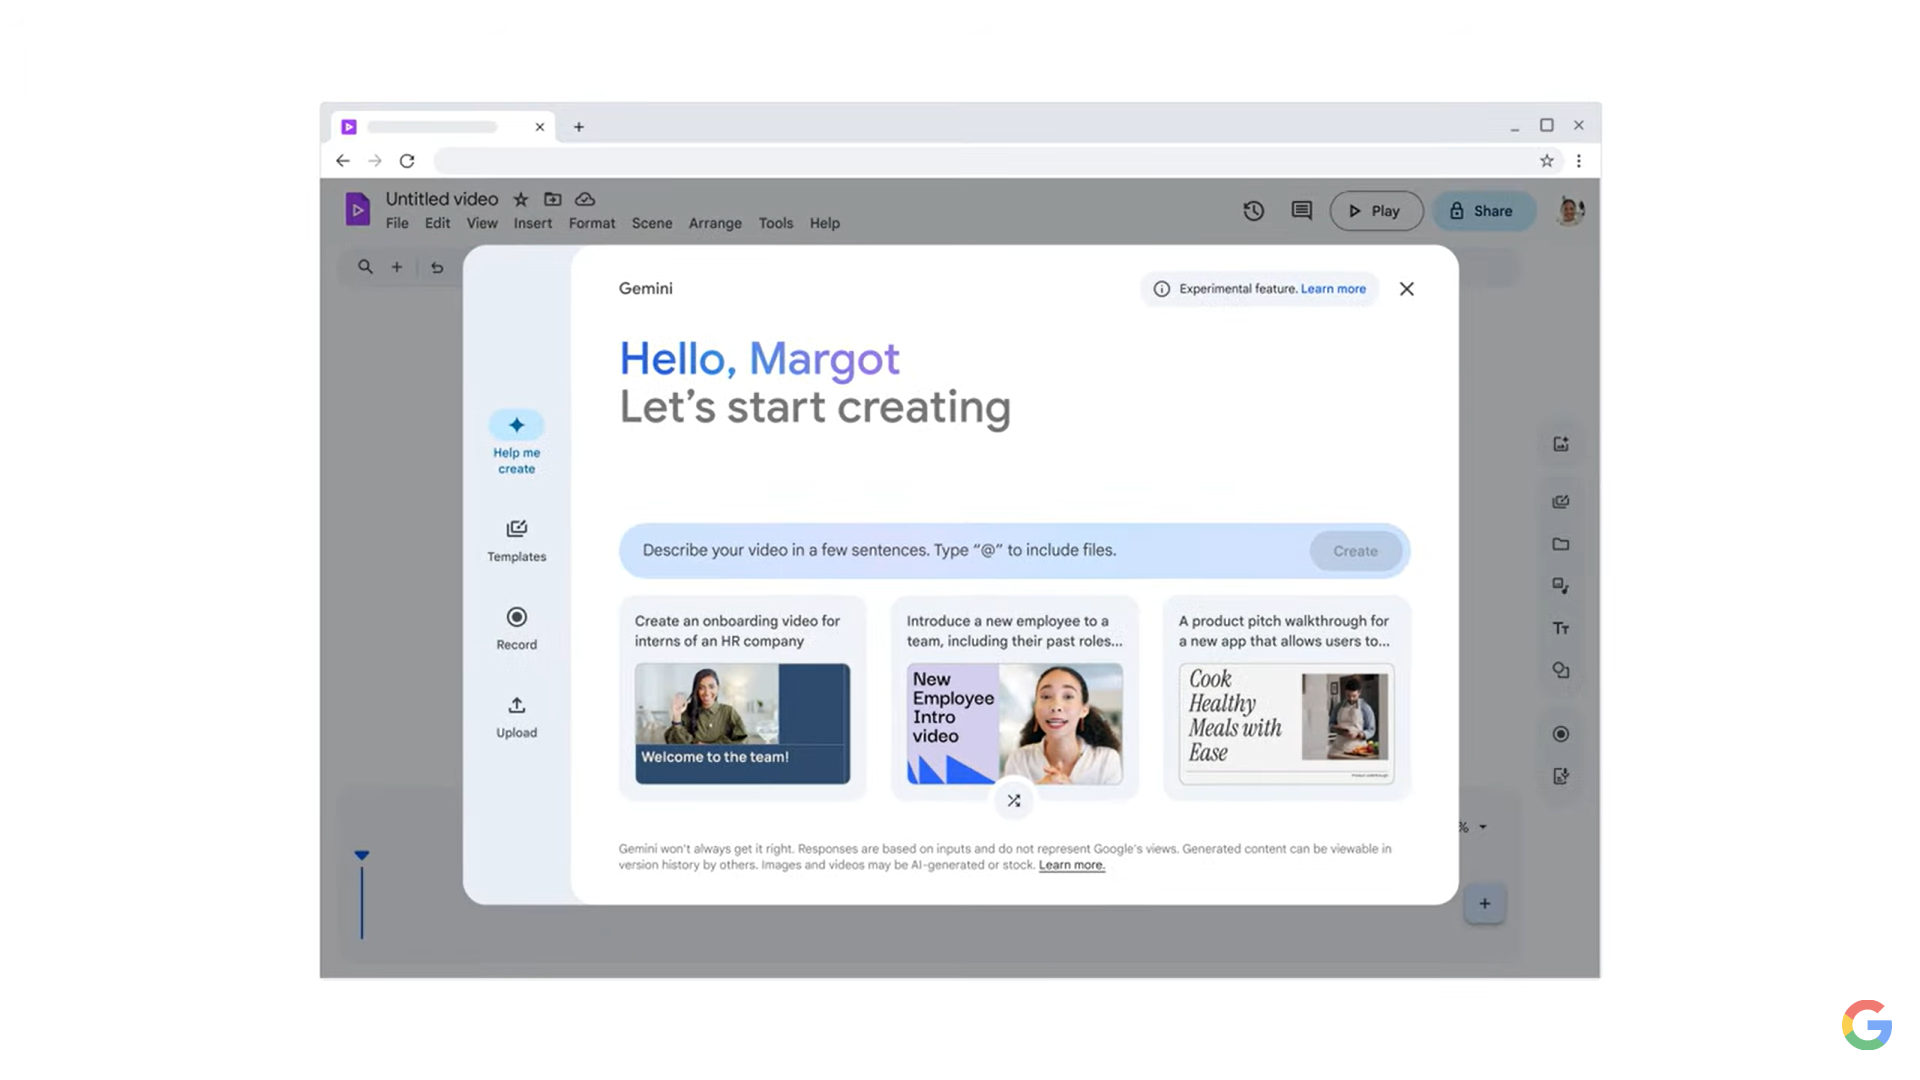Click the Text tool icon on right sidebar
Screen dimensions: 1920x1080
1560,628
